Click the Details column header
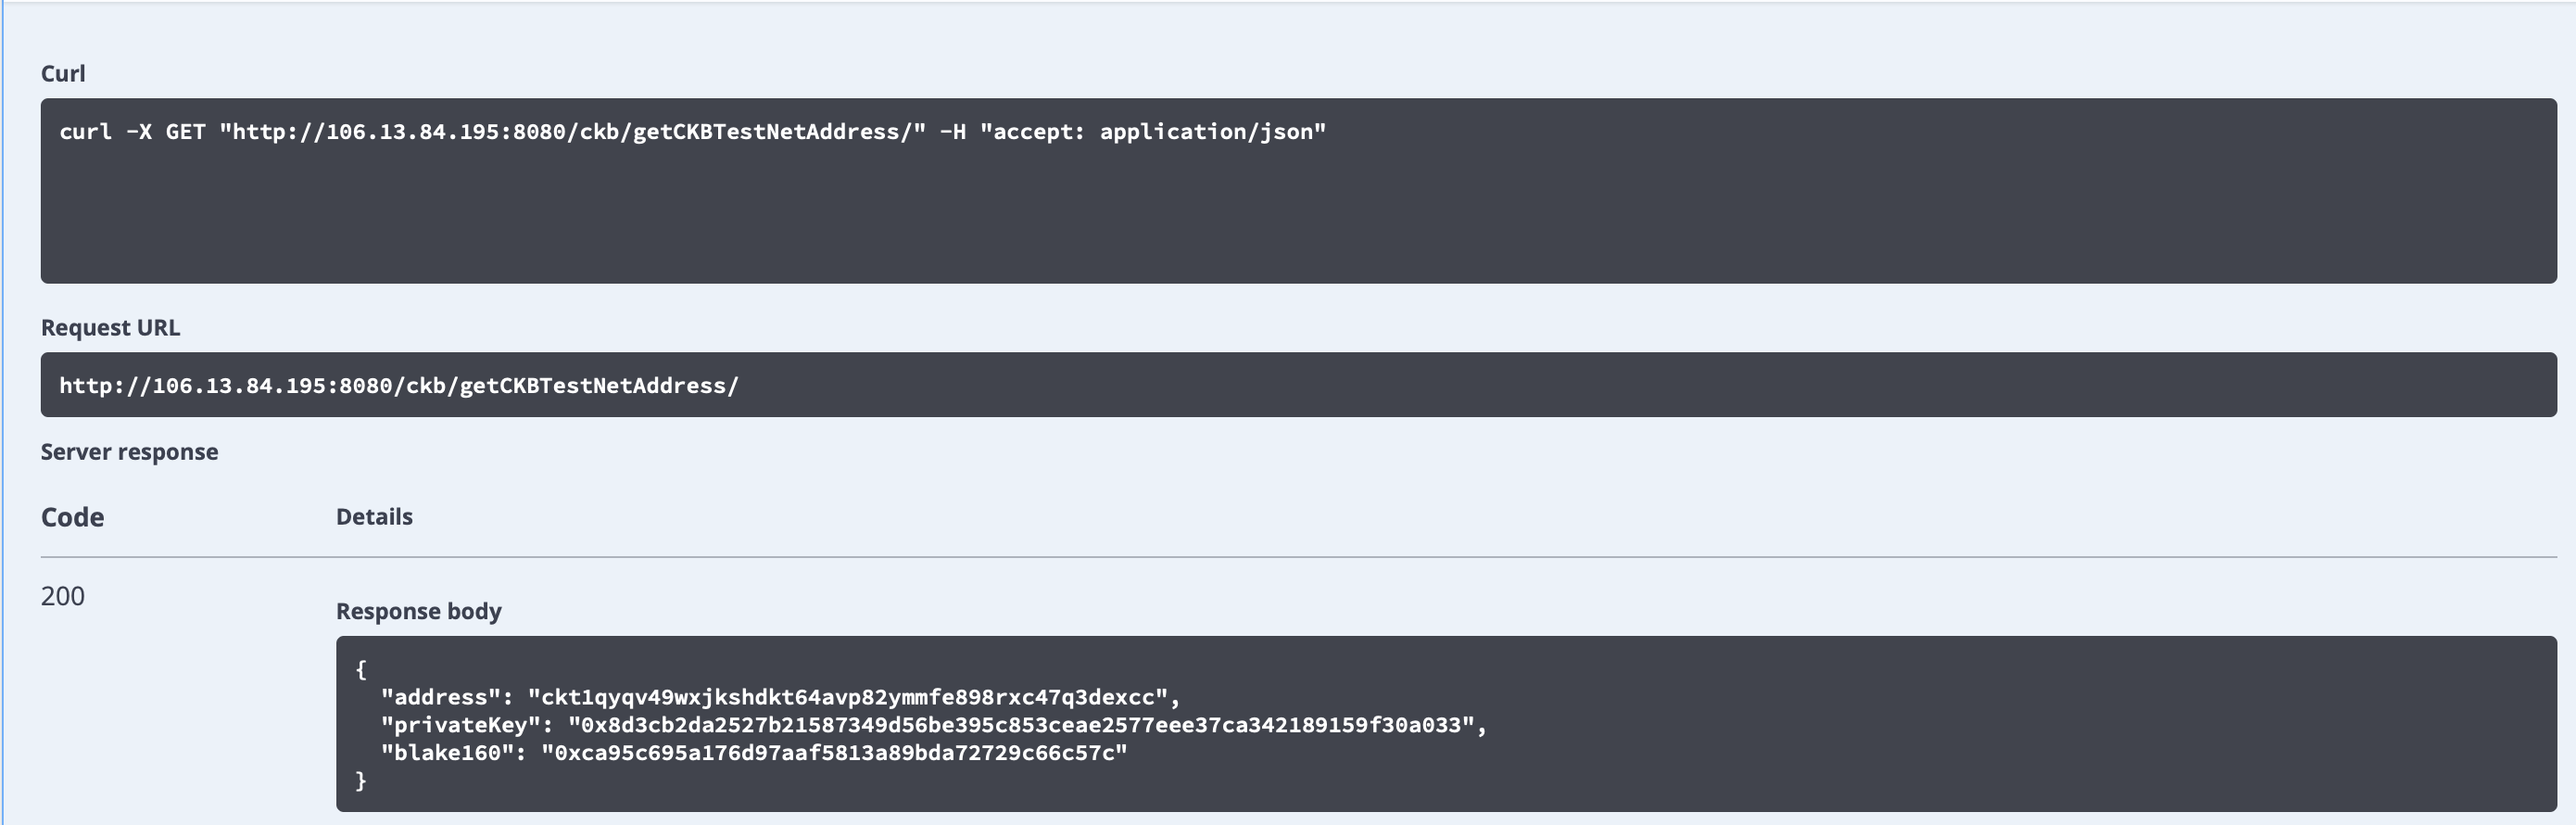The height and width of the screenshot is (825, 2576). 374,517
